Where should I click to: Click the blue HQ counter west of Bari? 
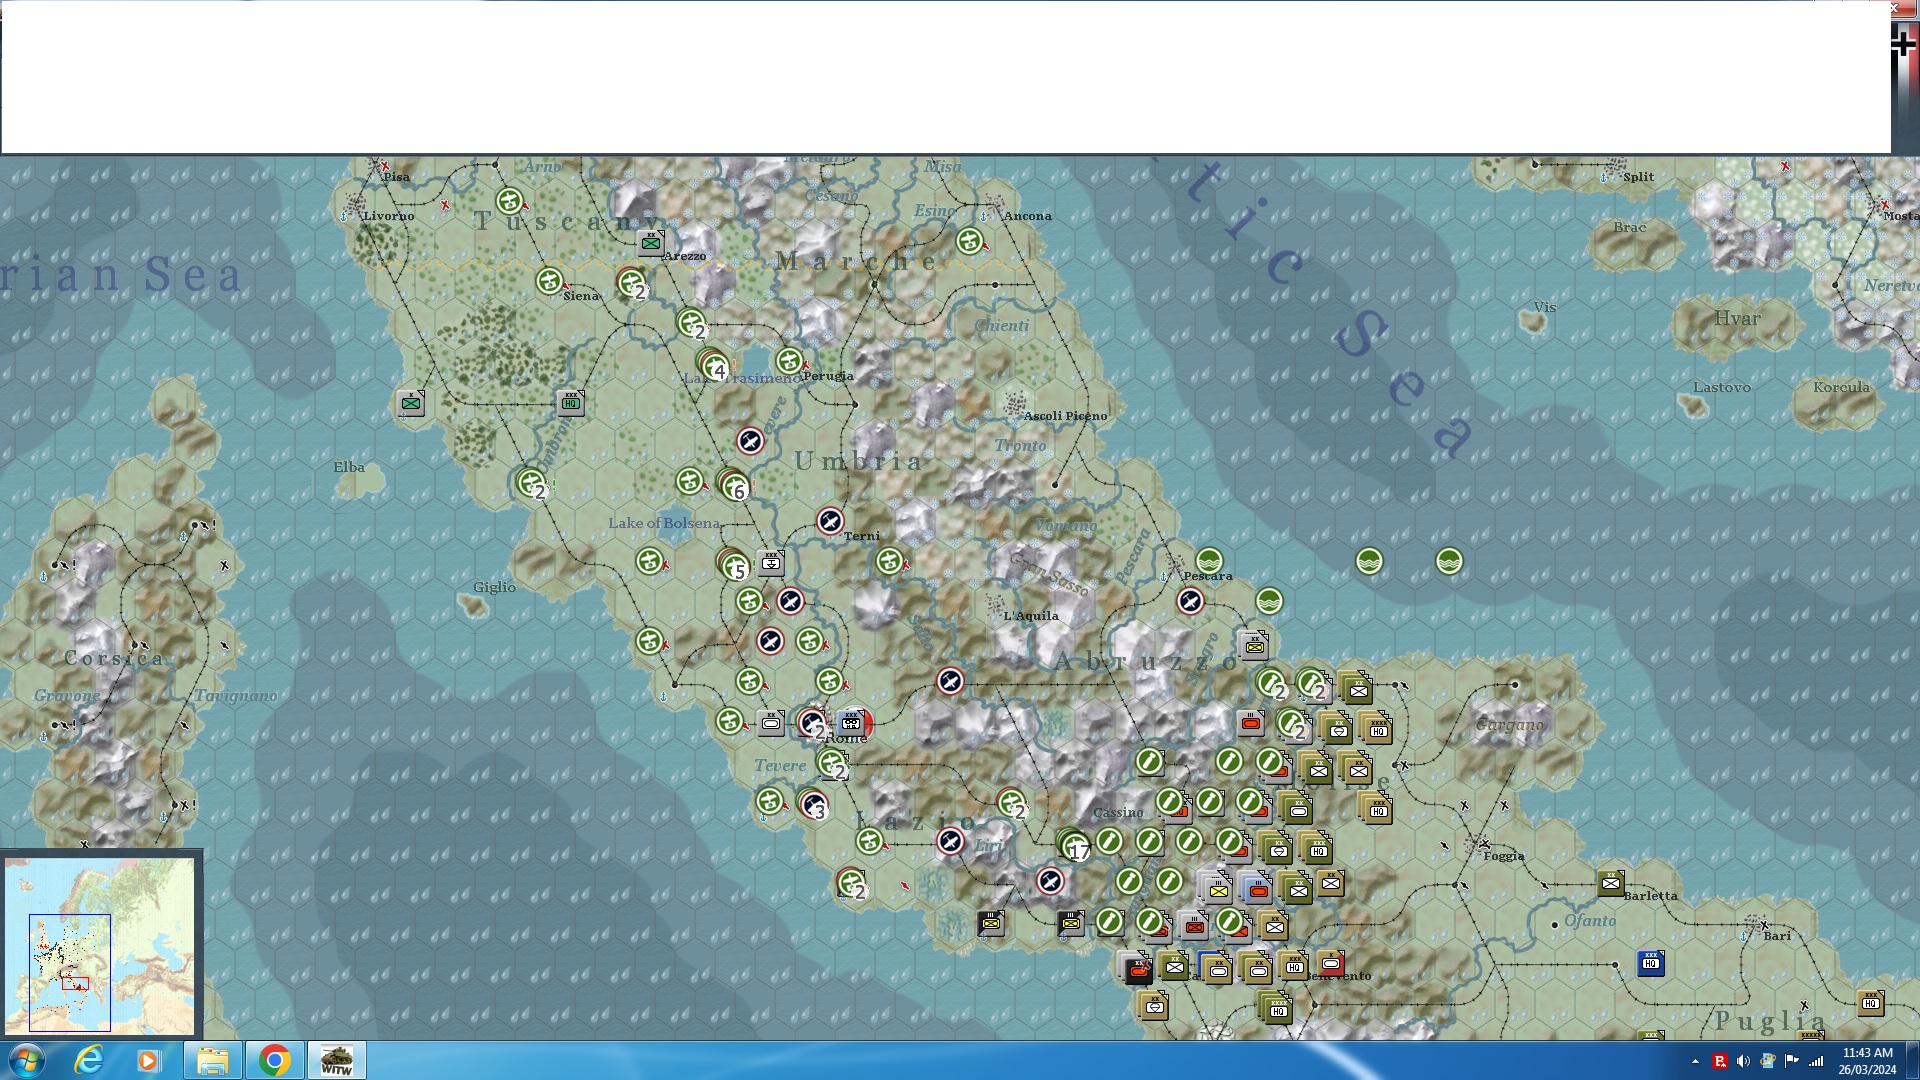[x=1651, y=963]
